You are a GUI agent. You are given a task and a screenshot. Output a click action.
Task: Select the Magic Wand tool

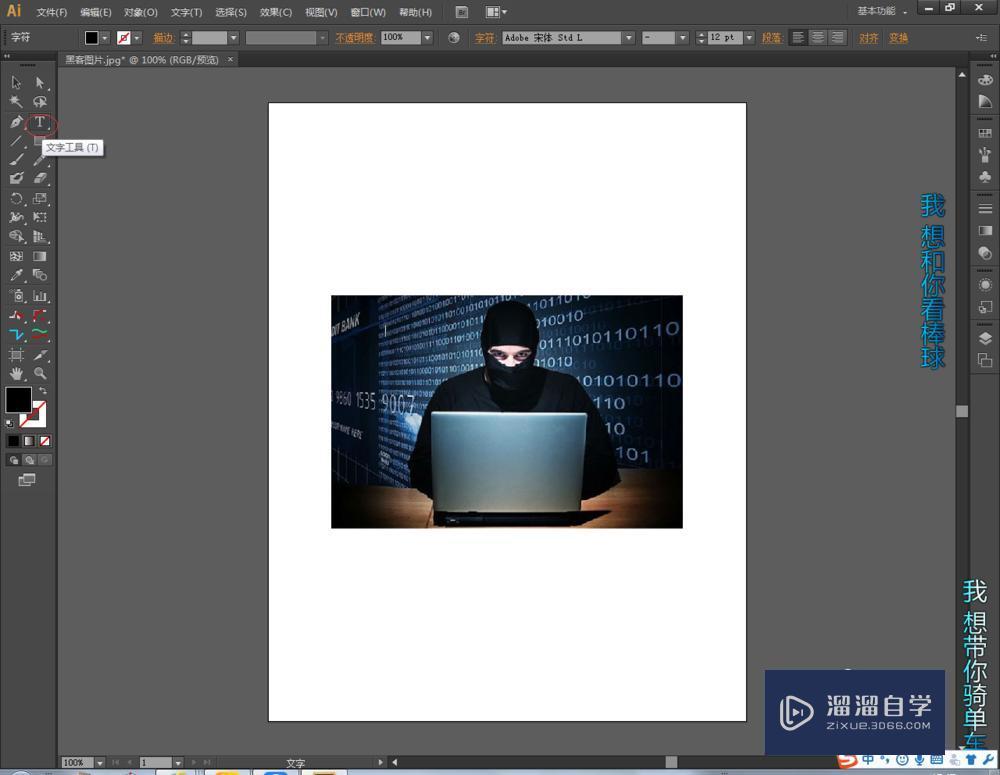pos(17,101)
